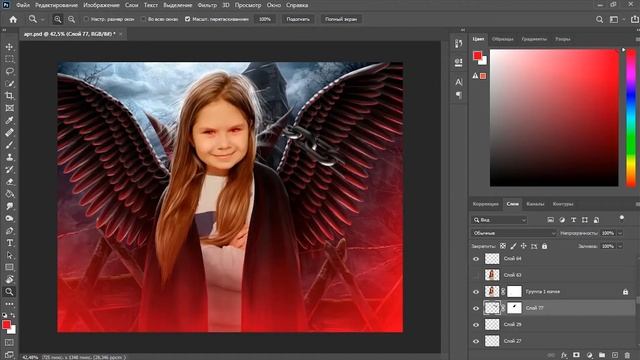Lock all padlock icon in Layers panel
This screenshot has width=640, height=360.
click(x=544, y=246)
